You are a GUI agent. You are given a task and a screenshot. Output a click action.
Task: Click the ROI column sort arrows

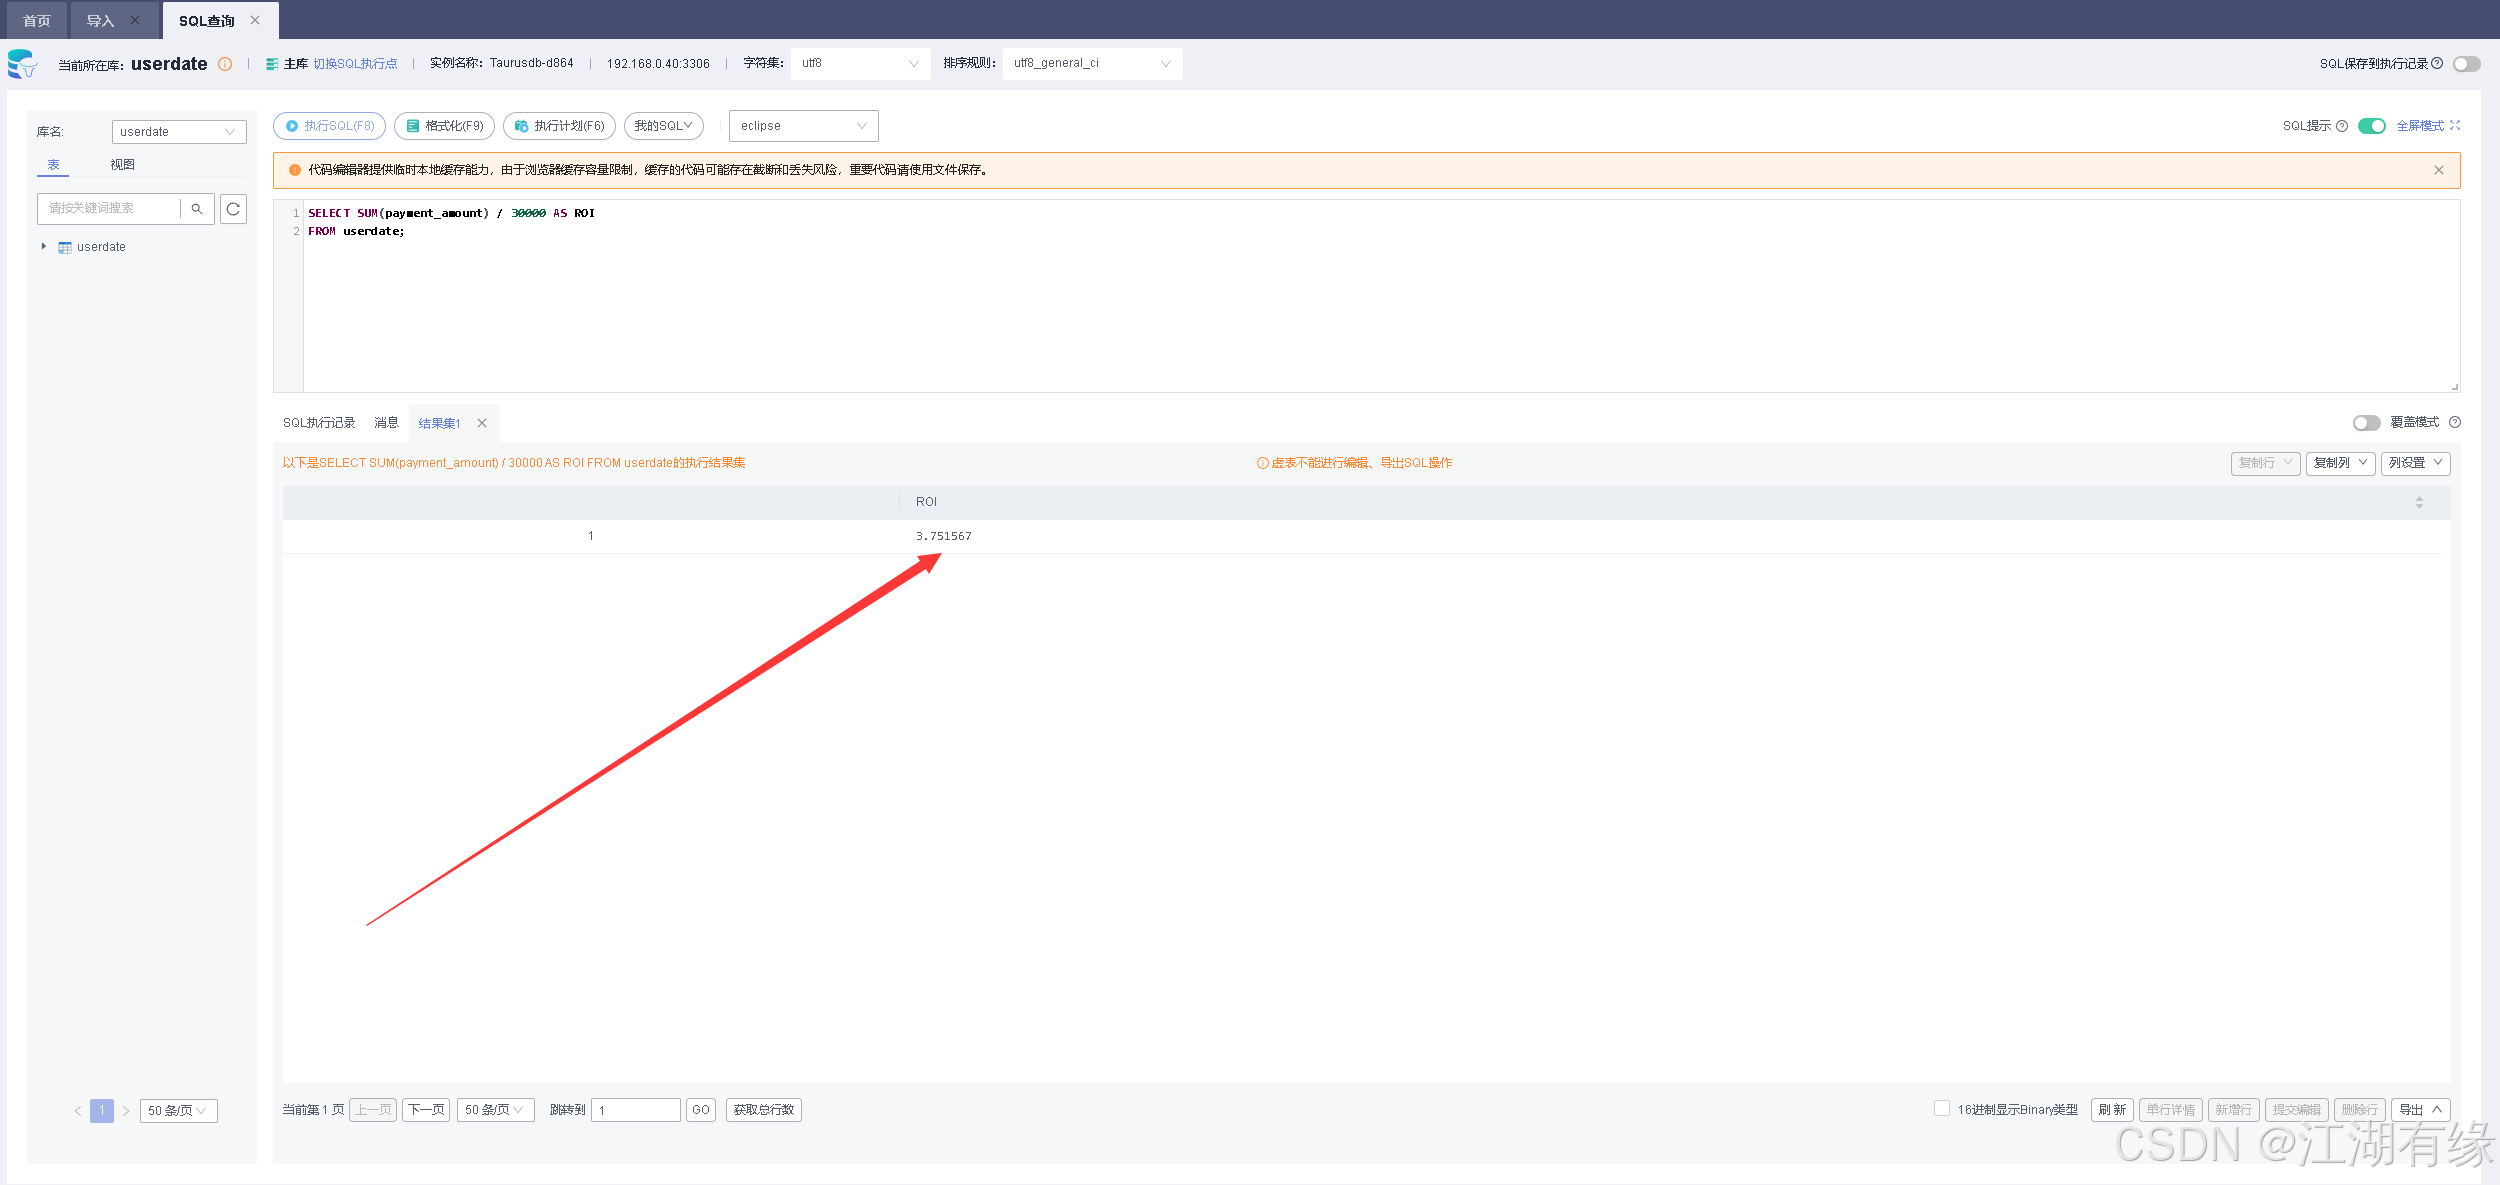click(2418, 502)
